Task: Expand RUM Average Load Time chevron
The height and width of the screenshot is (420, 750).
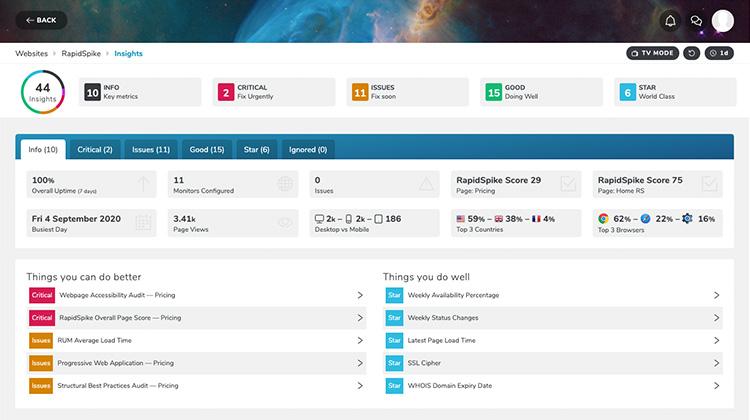Action: click(360, 341)
